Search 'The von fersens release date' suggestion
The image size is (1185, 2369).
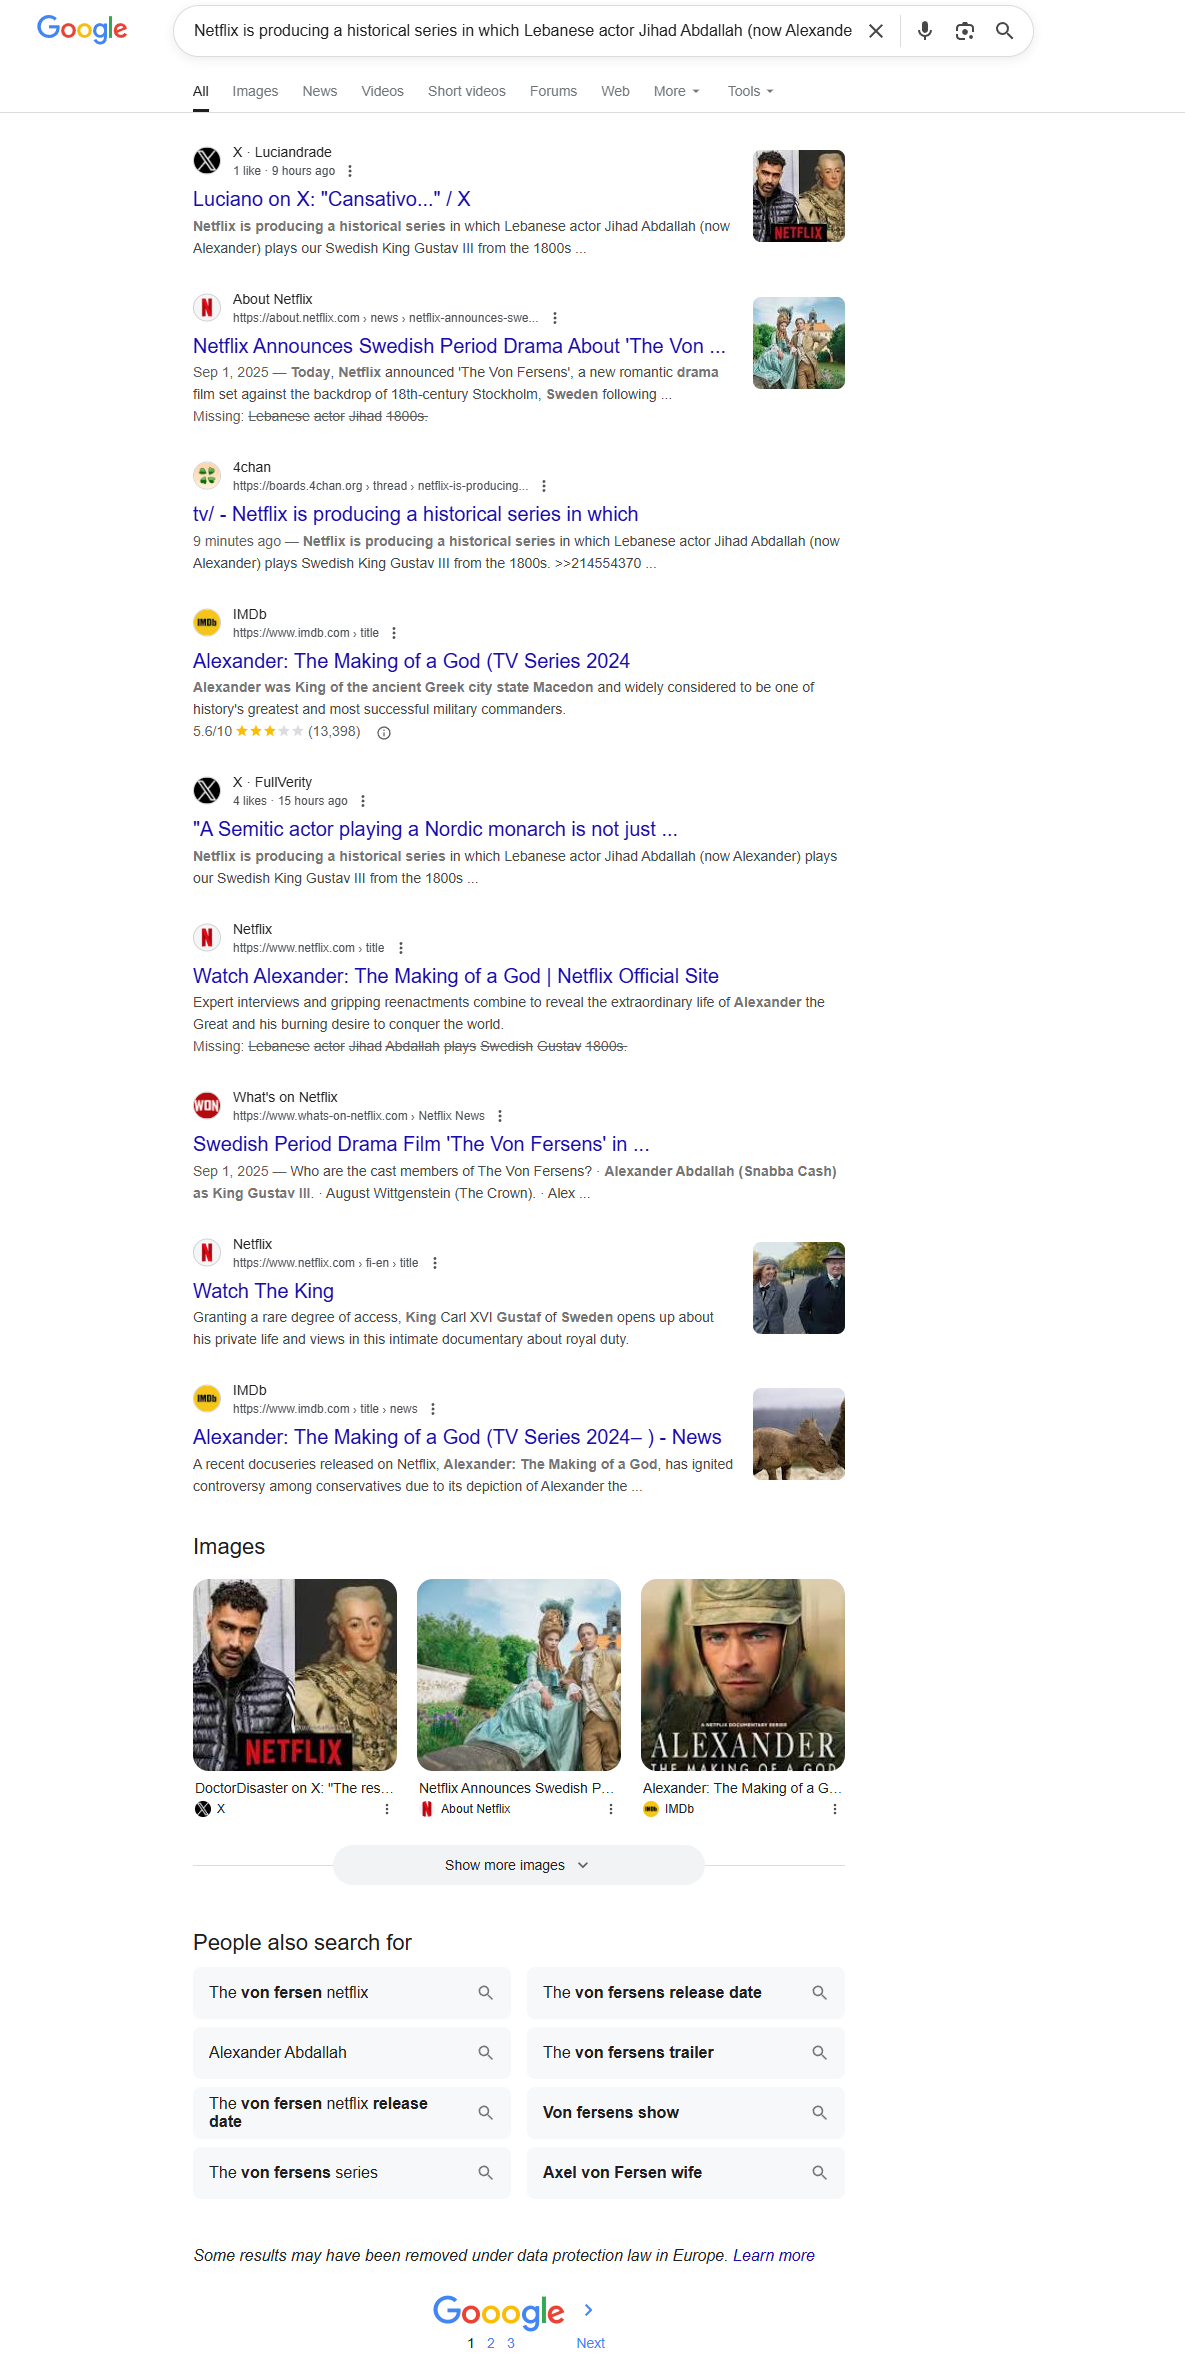coord(686,1993)
